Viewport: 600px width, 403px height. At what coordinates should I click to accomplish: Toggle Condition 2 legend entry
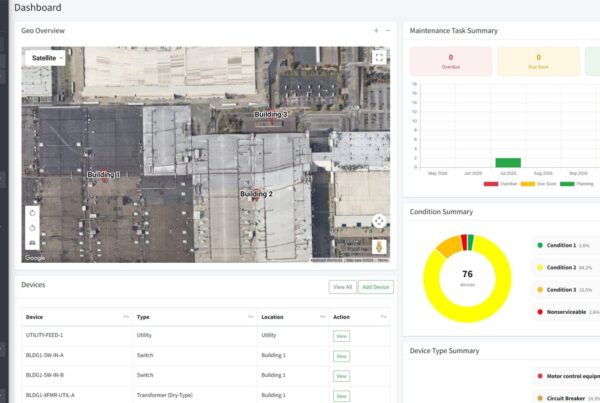pyautogui.click(x=566, y=268)
